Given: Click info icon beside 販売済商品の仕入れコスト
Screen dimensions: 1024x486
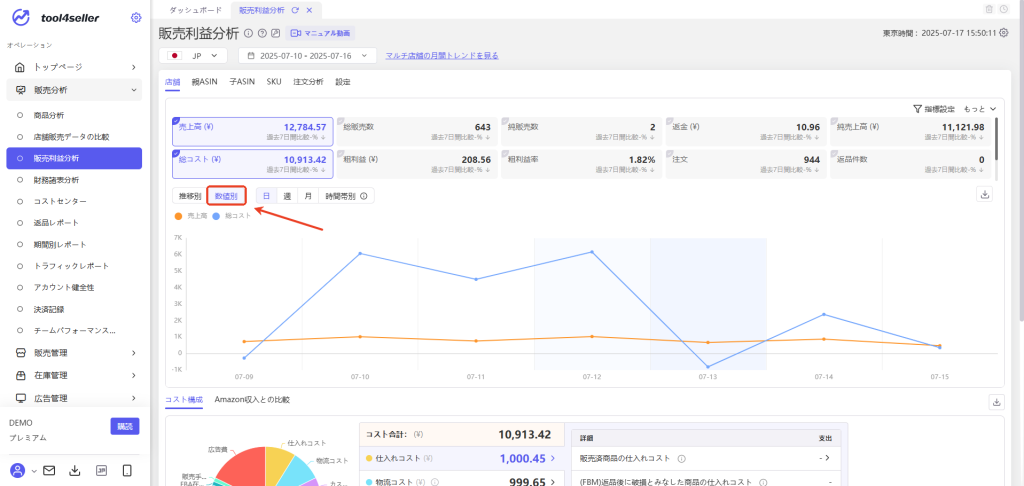Looking at the screenshot, I should coord(681,459).
